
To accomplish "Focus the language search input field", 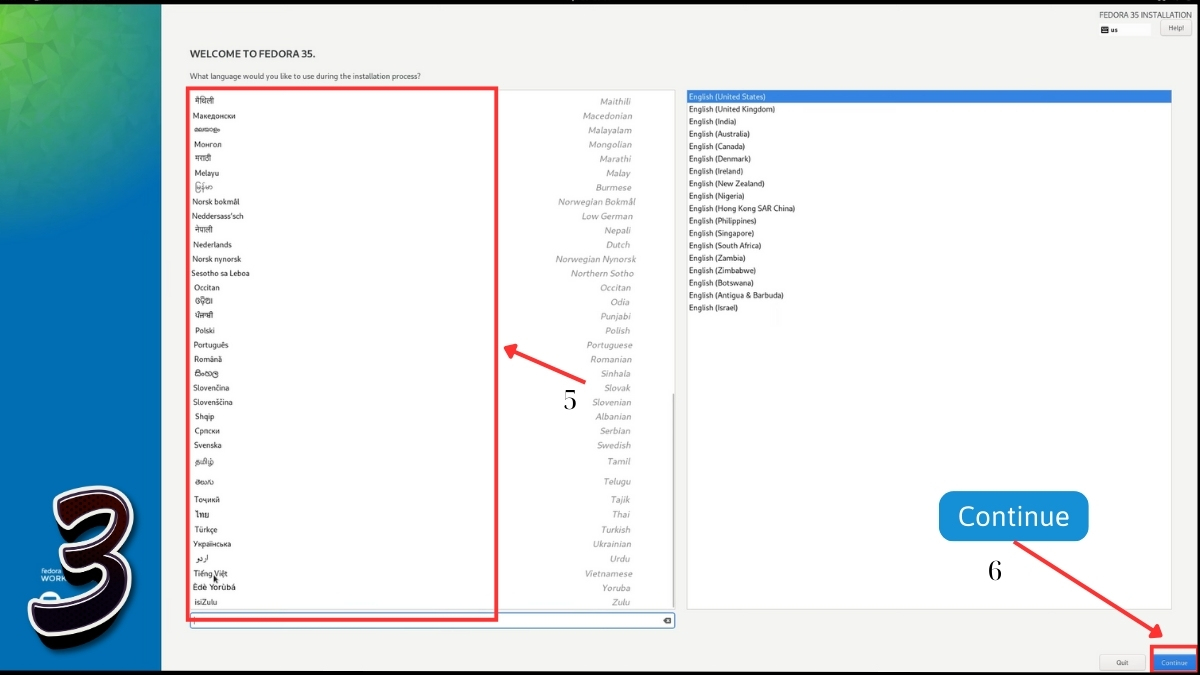I will coord(432,621).
